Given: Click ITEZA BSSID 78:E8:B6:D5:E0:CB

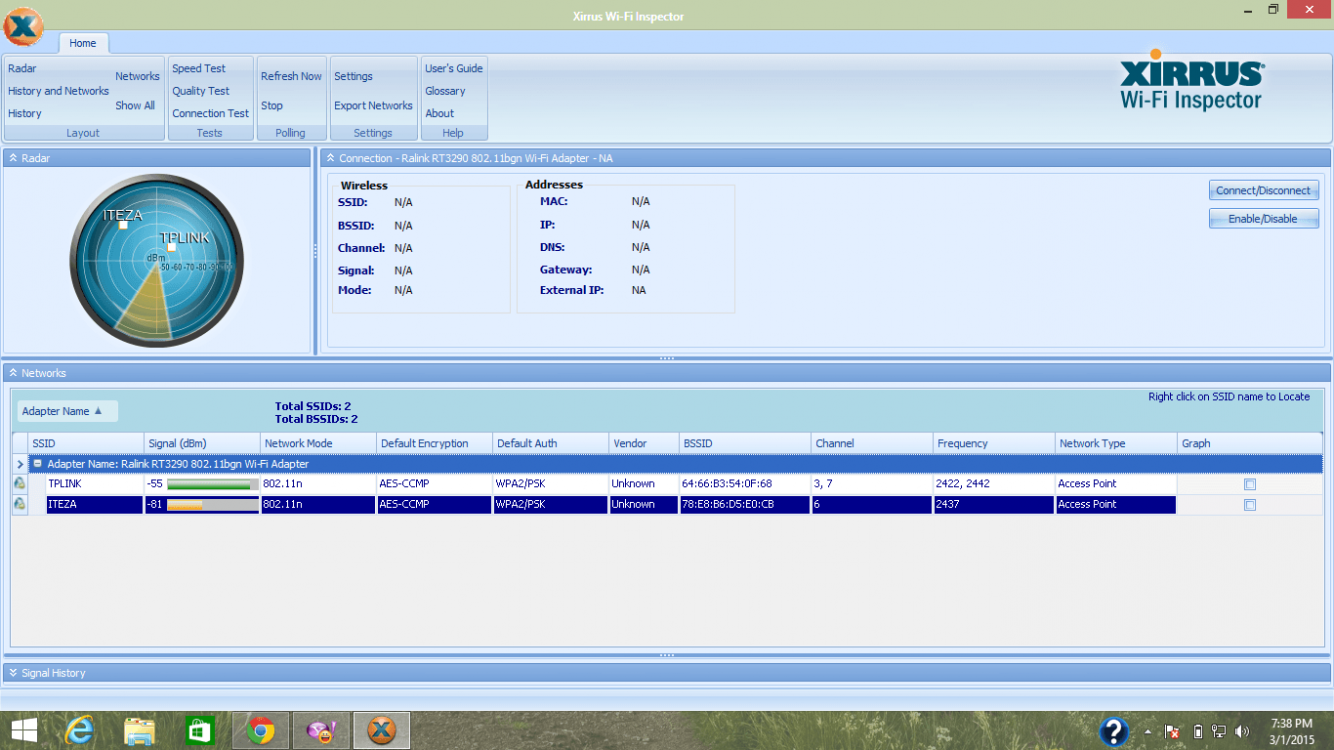Looking at the screenshot, I should (x=728, y=505).
